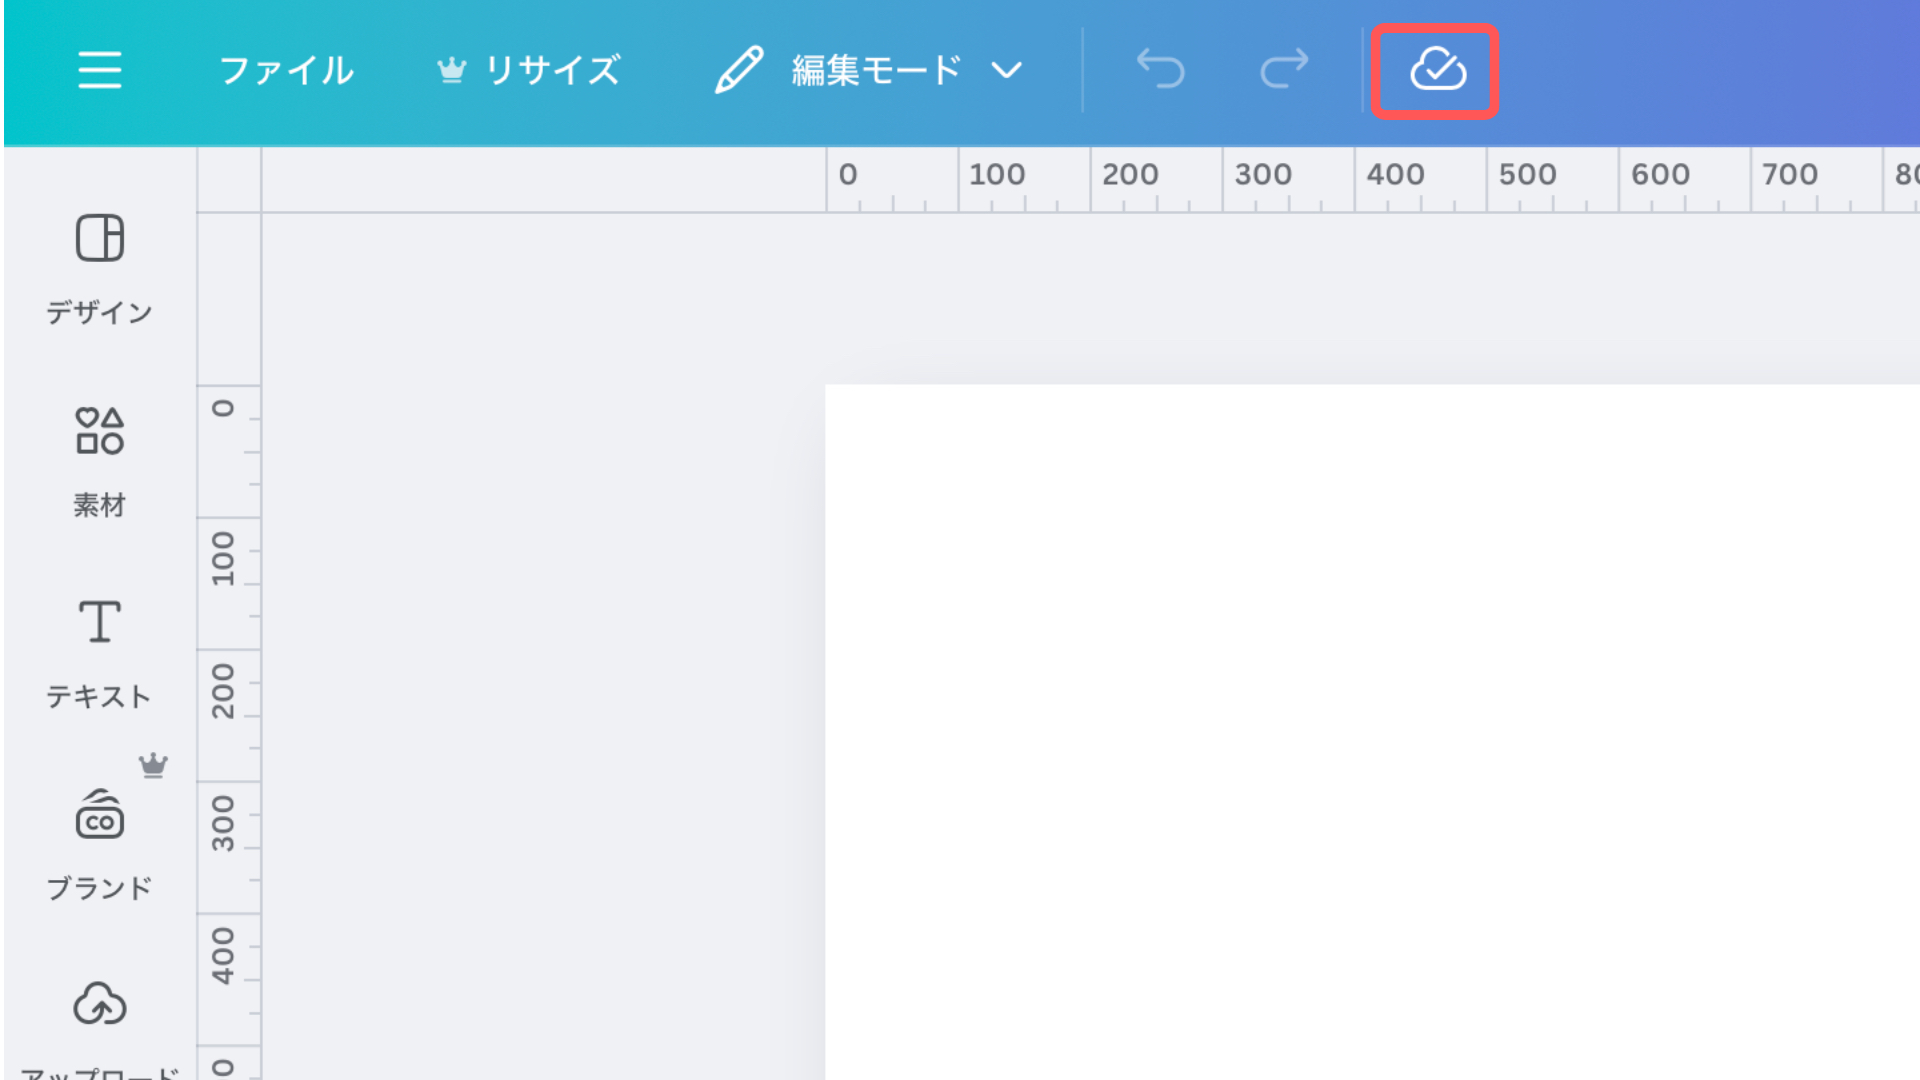Screen dimensions: 1920x1080
Task: Open the ファイル menu
Action: coord(286,70)
